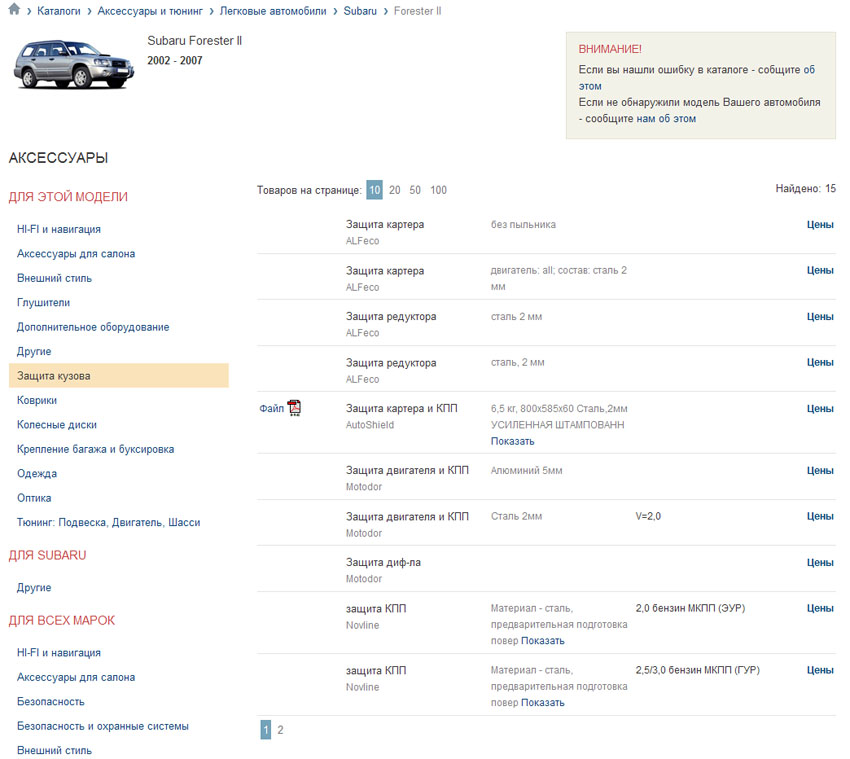The image size is (850, 759).
Task: Navigate to Subaru breadcrumb link
Action: 360,11
